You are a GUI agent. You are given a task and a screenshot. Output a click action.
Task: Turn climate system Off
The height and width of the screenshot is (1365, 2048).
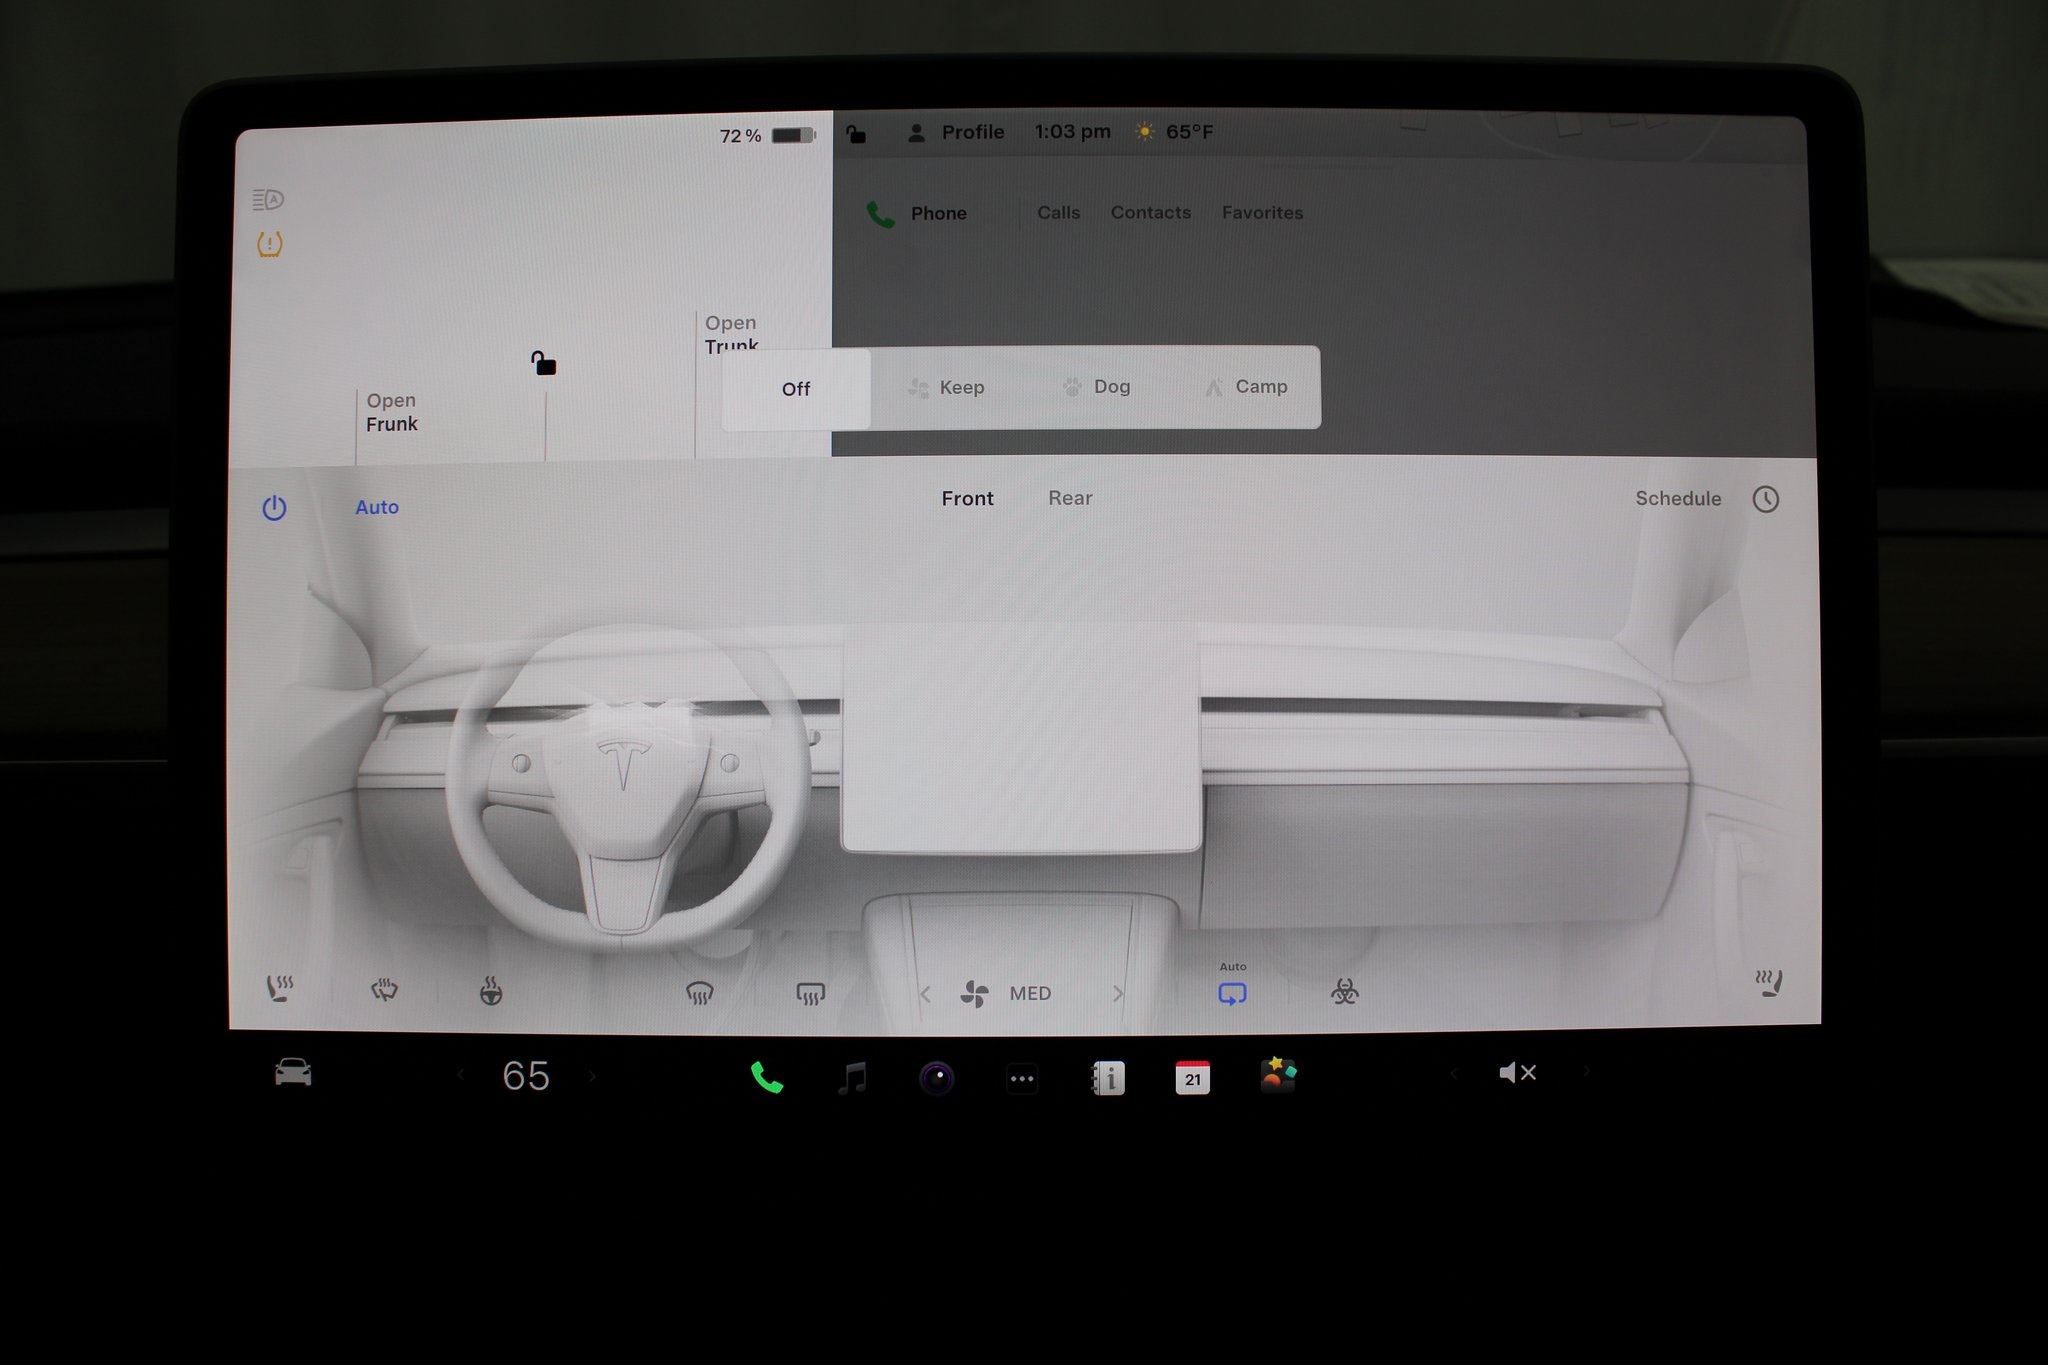(795, 388)
